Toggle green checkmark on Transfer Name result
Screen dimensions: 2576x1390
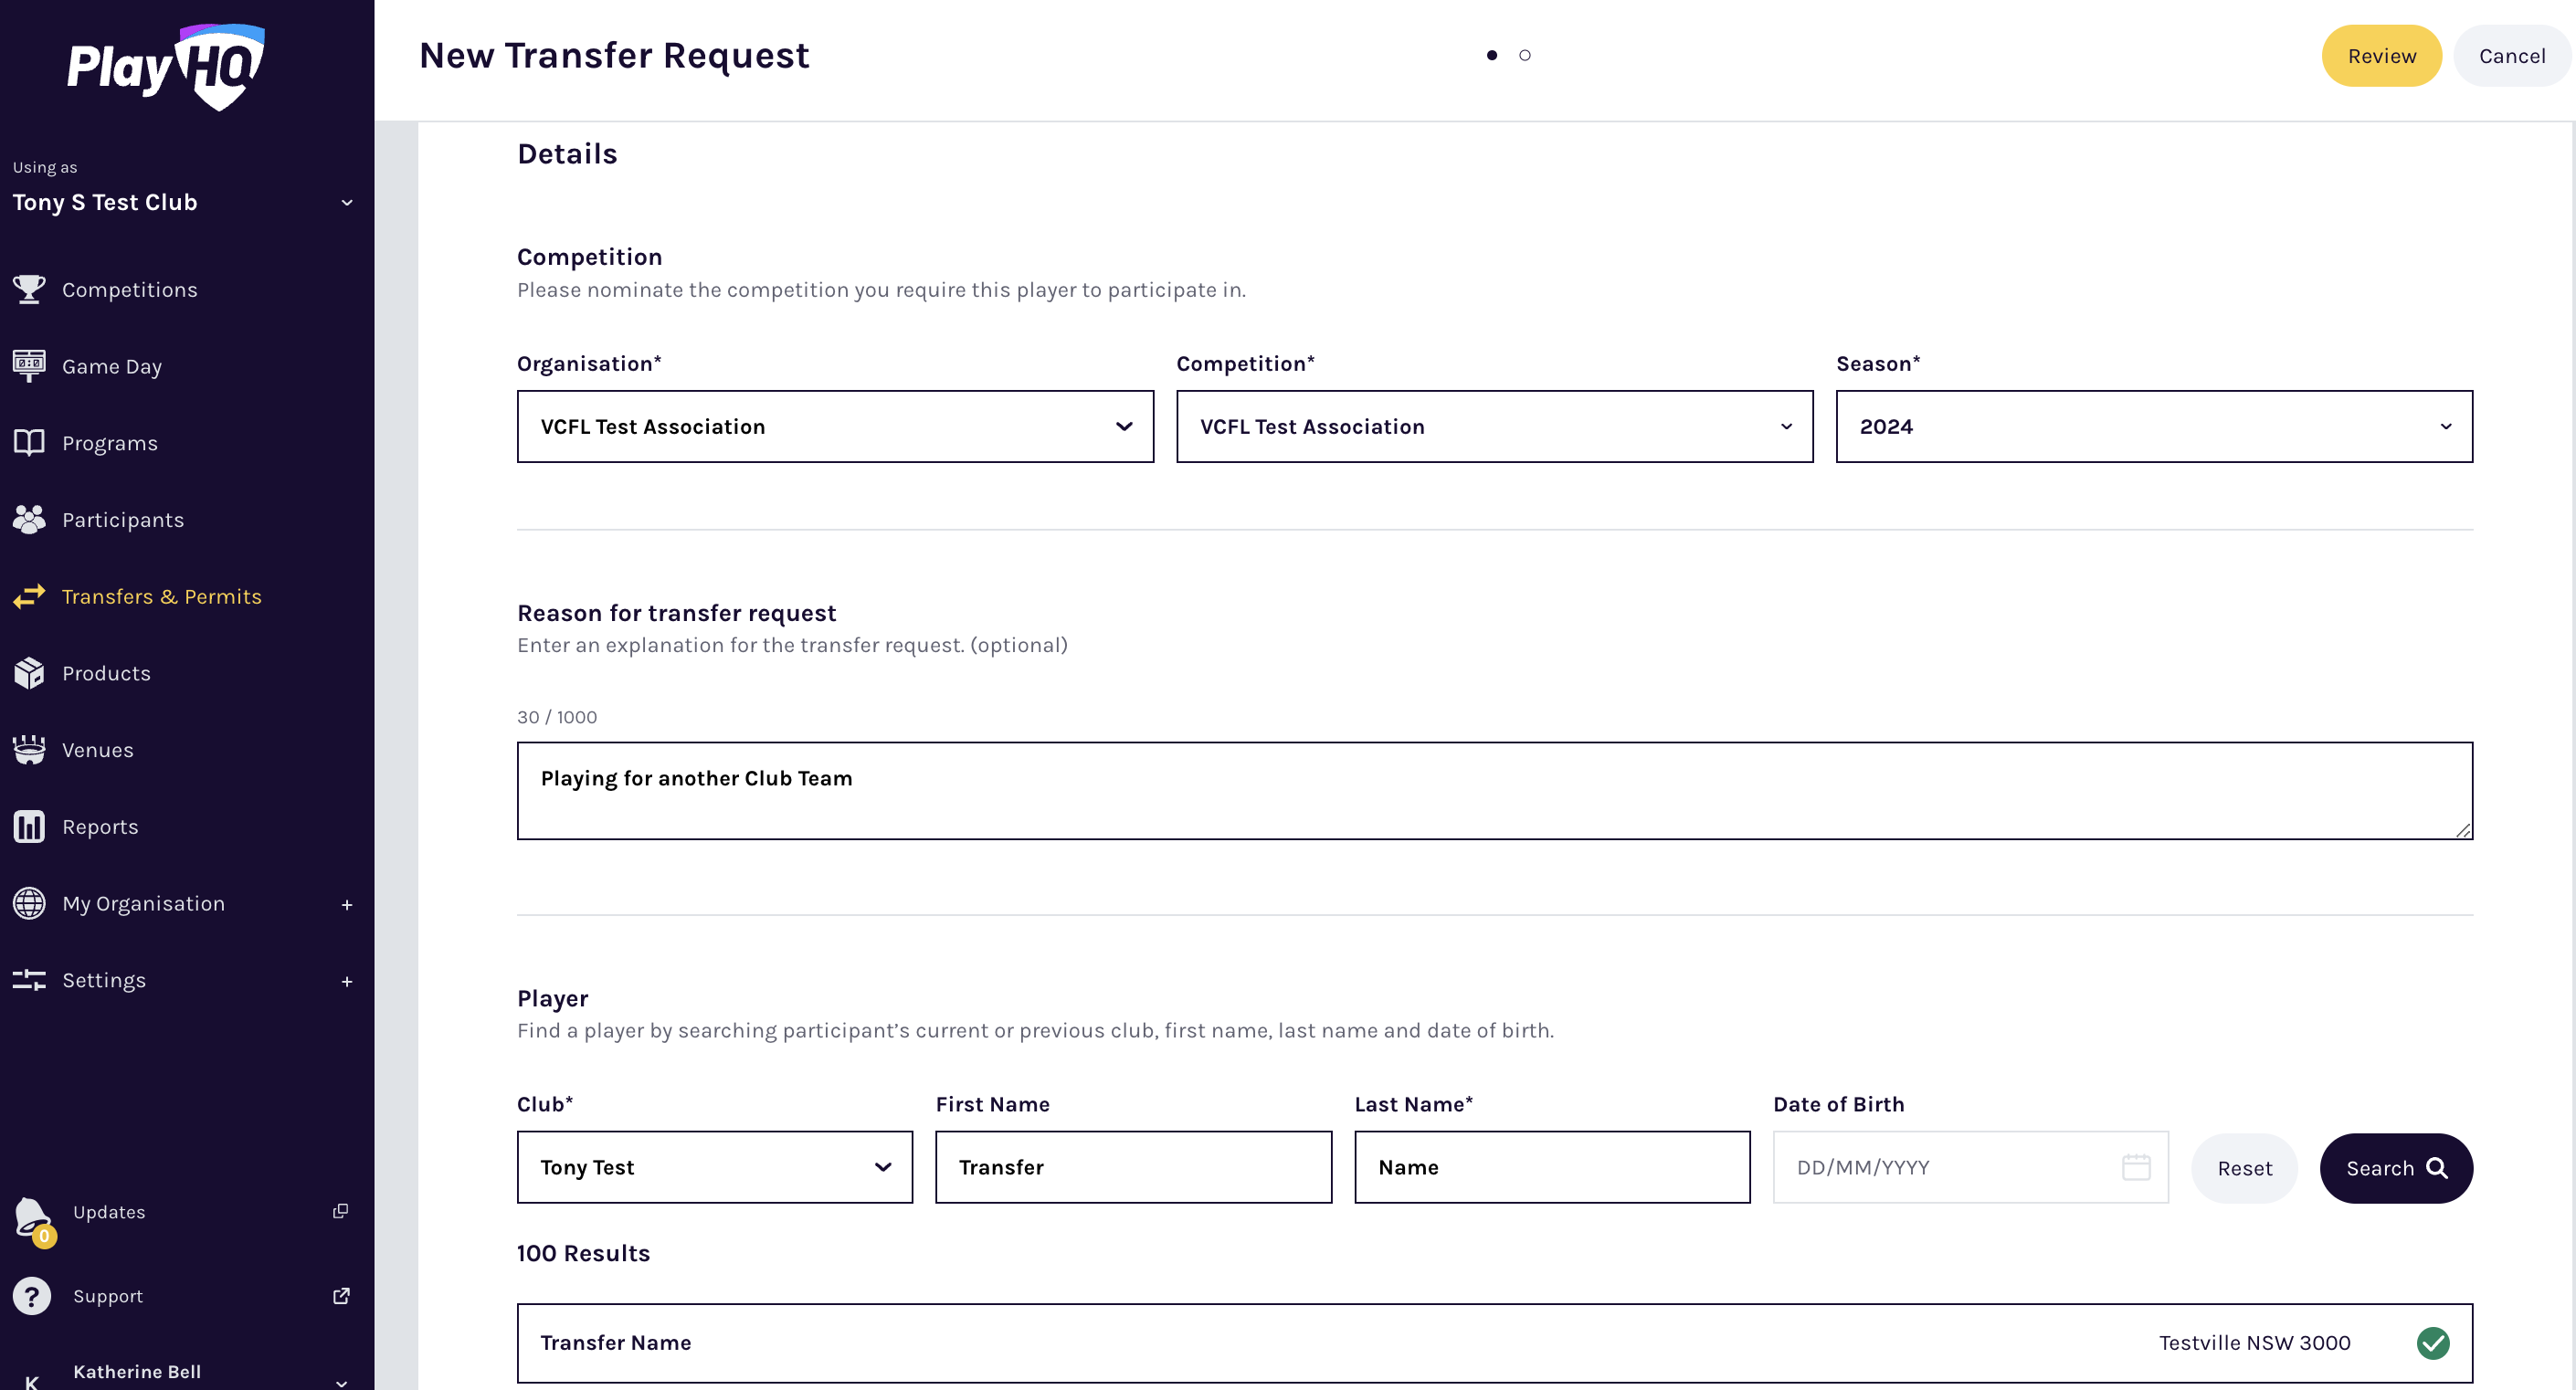coord(2432,1342)
